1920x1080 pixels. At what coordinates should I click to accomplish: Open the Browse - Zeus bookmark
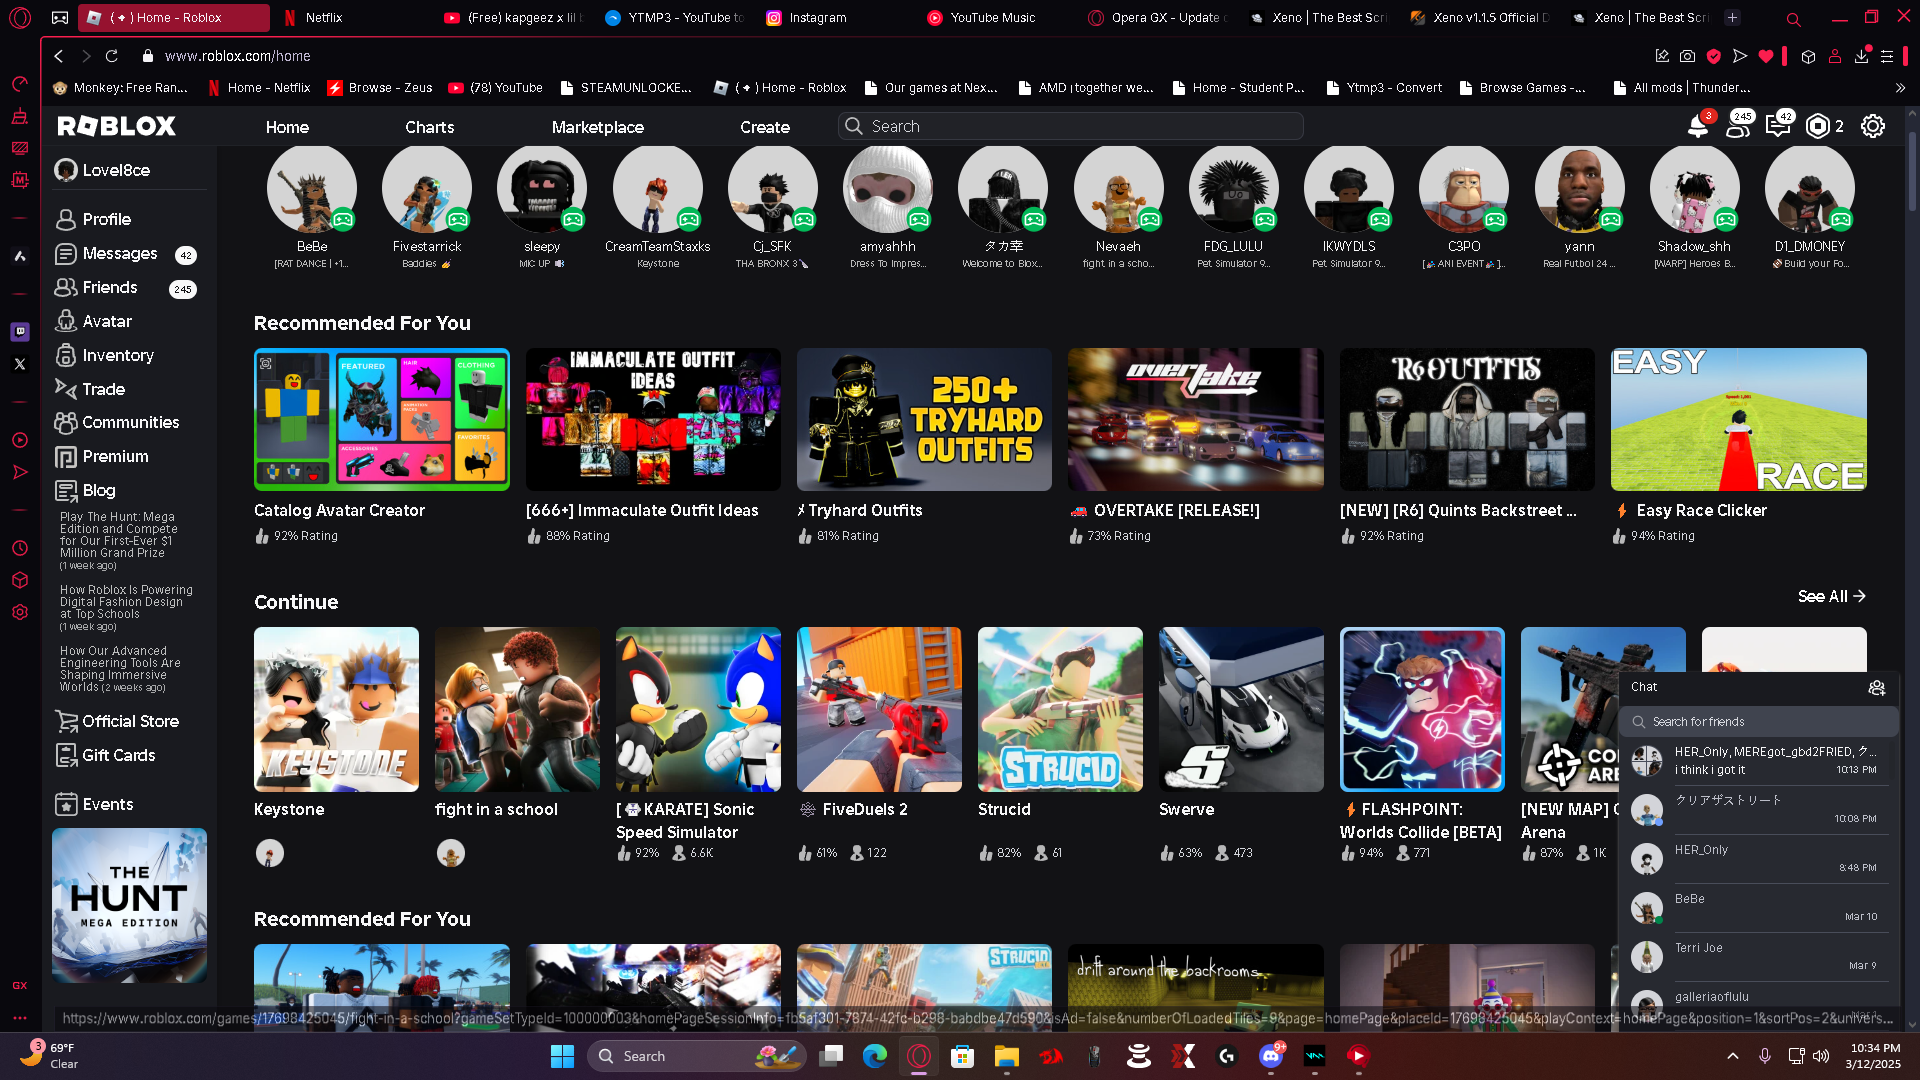[x=380, y=88]
